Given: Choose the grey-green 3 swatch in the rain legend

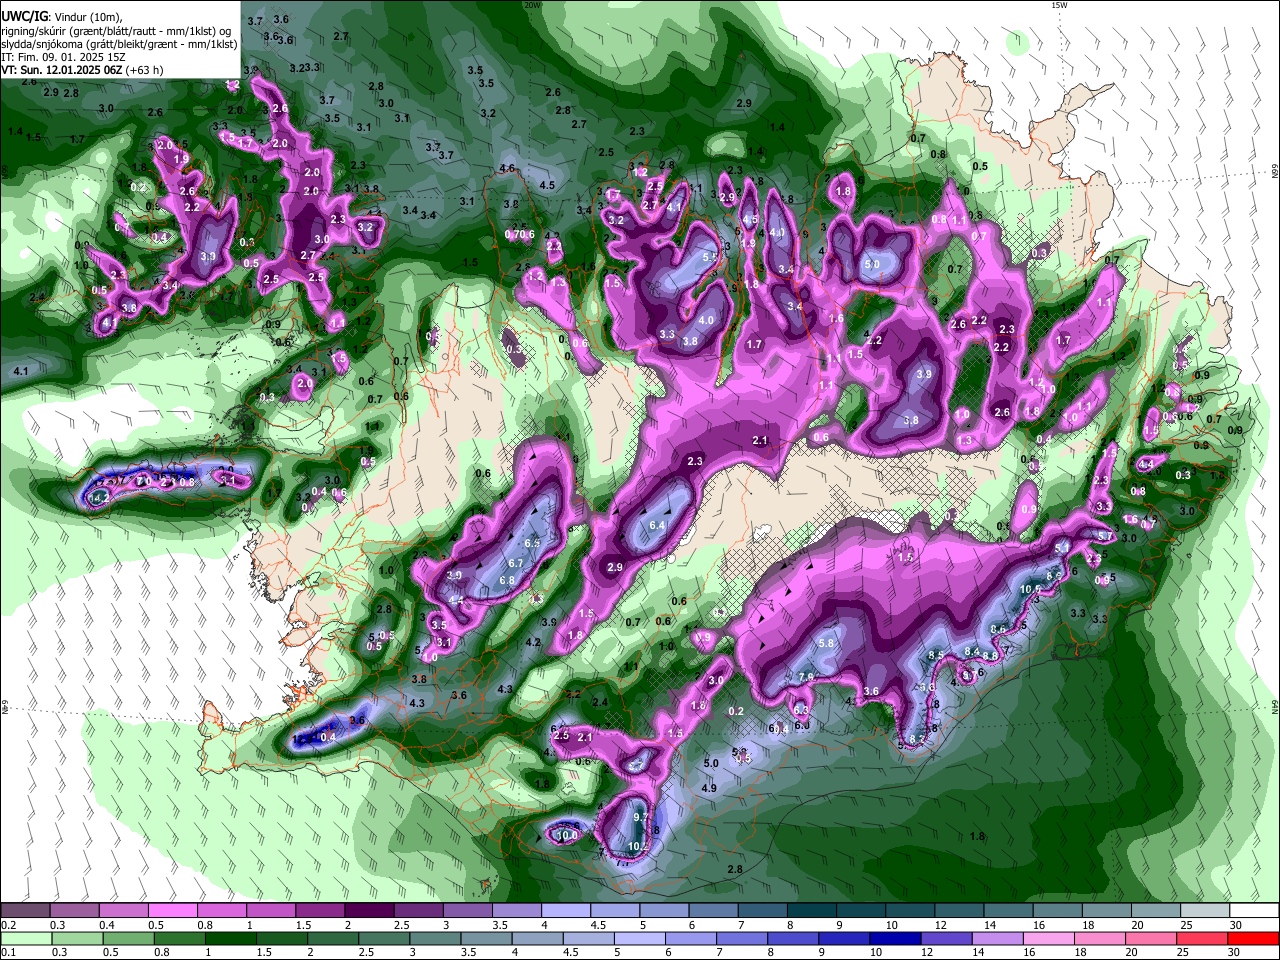Looking at the screenshot, I should pyautogui.click(x=437, y=938).
